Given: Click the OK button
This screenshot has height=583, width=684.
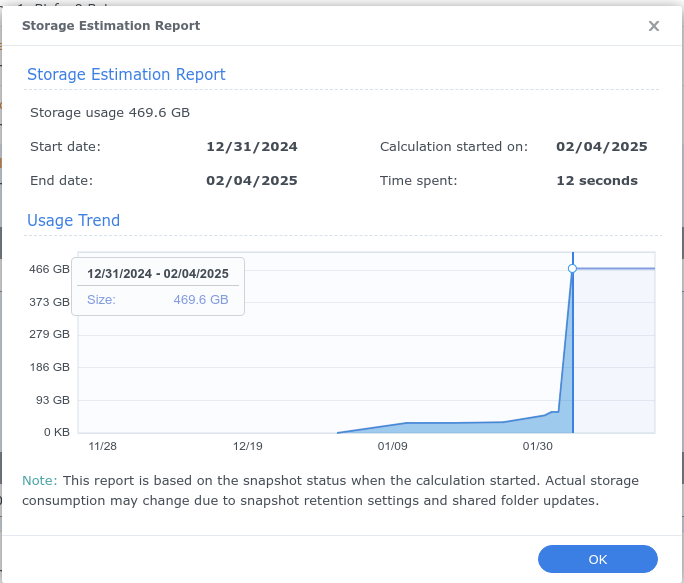Looking at the screenshot, I should point(598,559).
